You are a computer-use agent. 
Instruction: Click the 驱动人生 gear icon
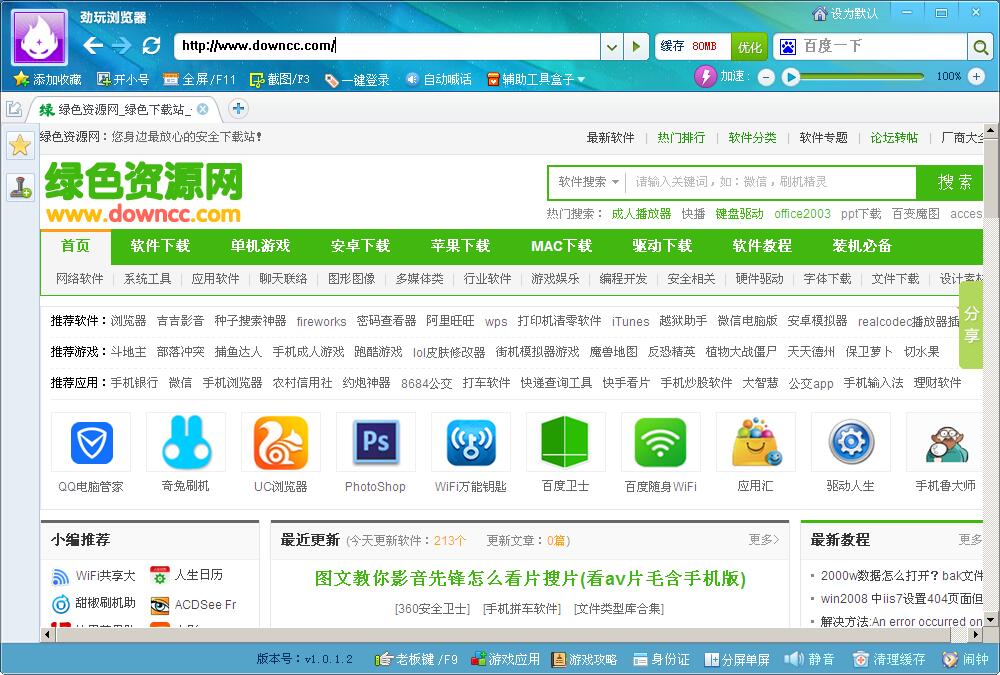tap(850, 442)
